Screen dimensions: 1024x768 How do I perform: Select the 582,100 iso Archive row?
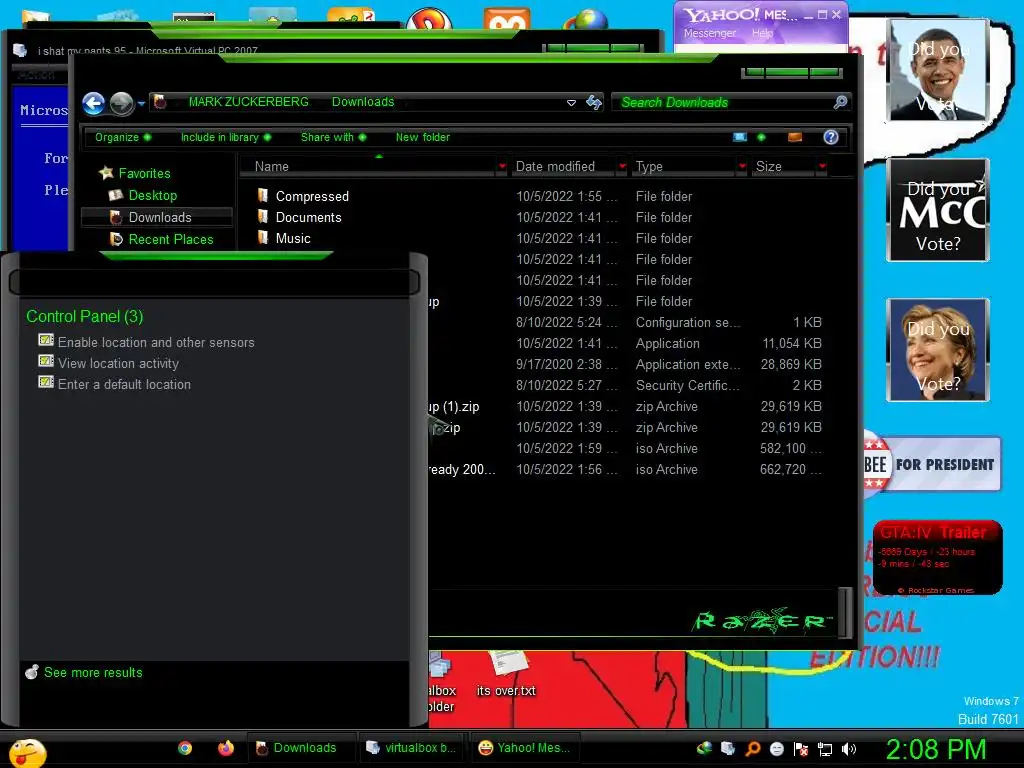coord(627,449)
